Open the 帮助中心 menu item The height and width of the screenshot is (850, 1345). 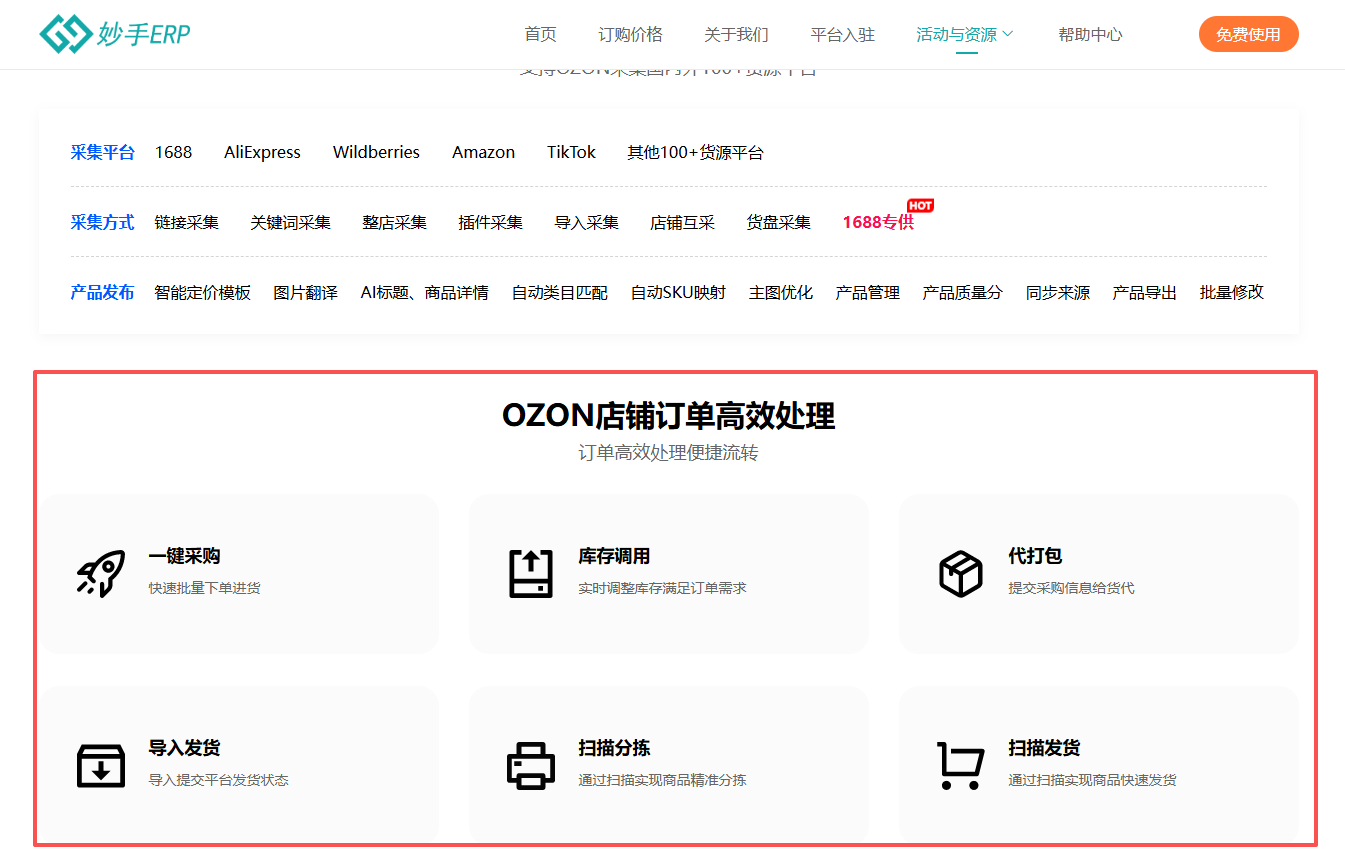pos(1090,33)
